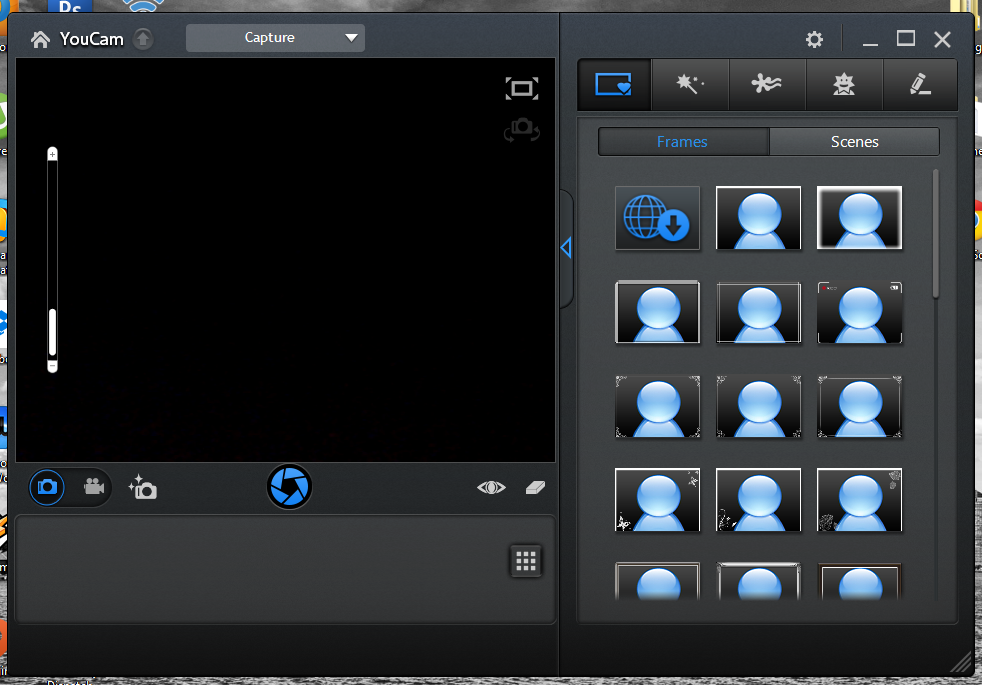Click the blue shutter capture button

[x=289, y=487]
